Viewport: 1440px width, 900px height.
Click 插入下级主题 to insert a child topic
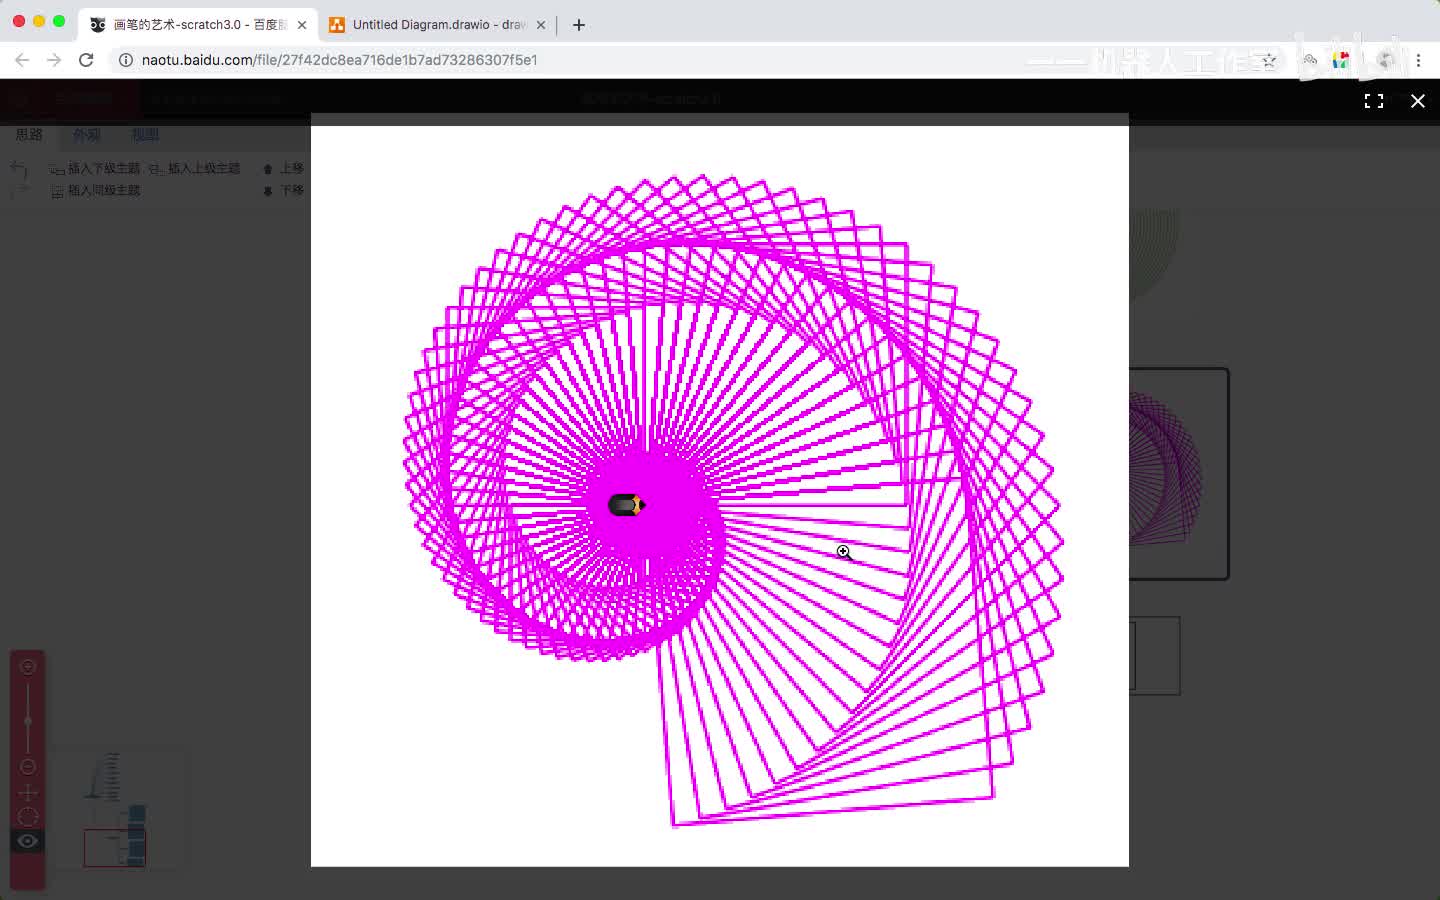click(x=96, y=168)
